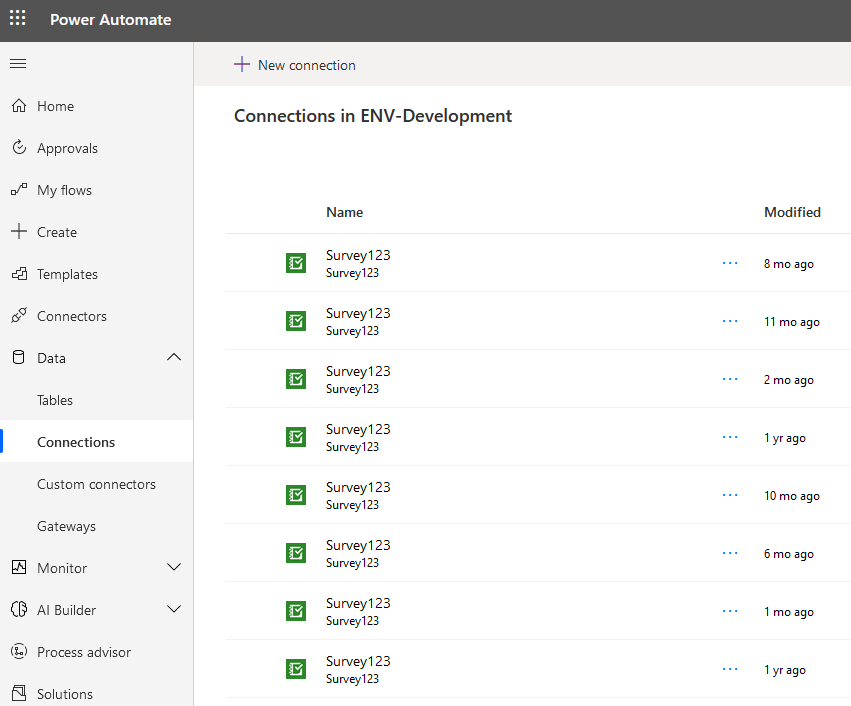
Task: Open Approvals from the sidebar
Action: point(20,147)
